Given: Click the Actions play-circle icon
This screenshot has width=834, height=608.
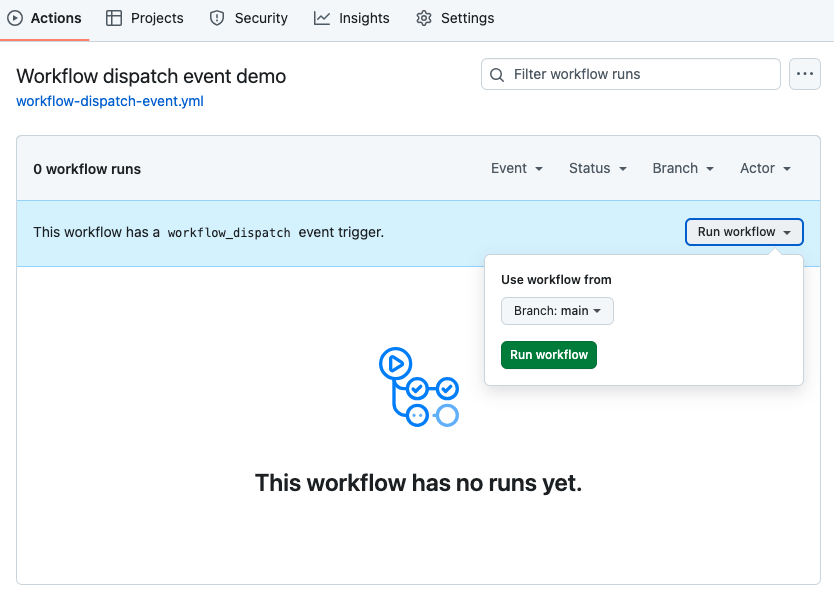Looking at the screenshot, I should [15, 18].
